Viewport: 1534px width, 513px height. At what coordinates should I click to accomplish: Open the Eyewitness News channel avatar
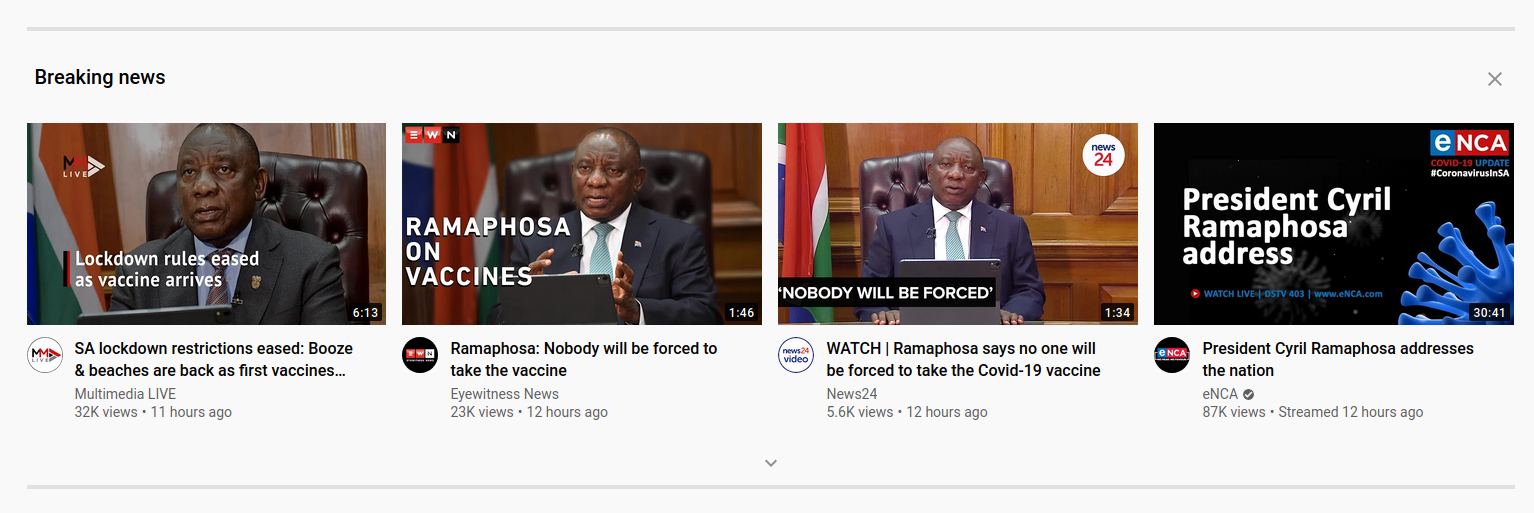420,355
